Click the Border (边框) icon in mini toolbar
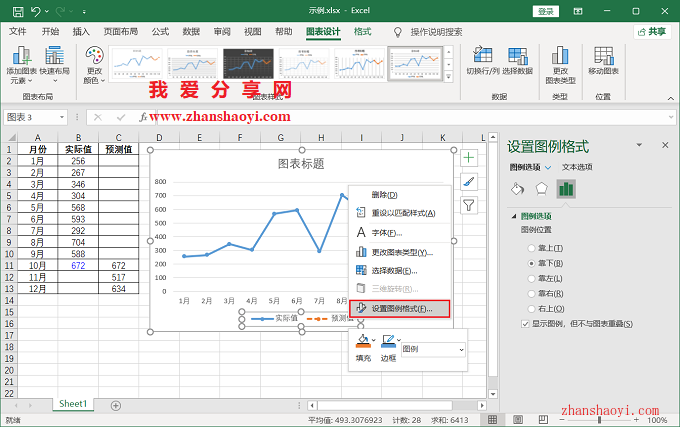This screenshot has width=680, height=427. point(388,342)
